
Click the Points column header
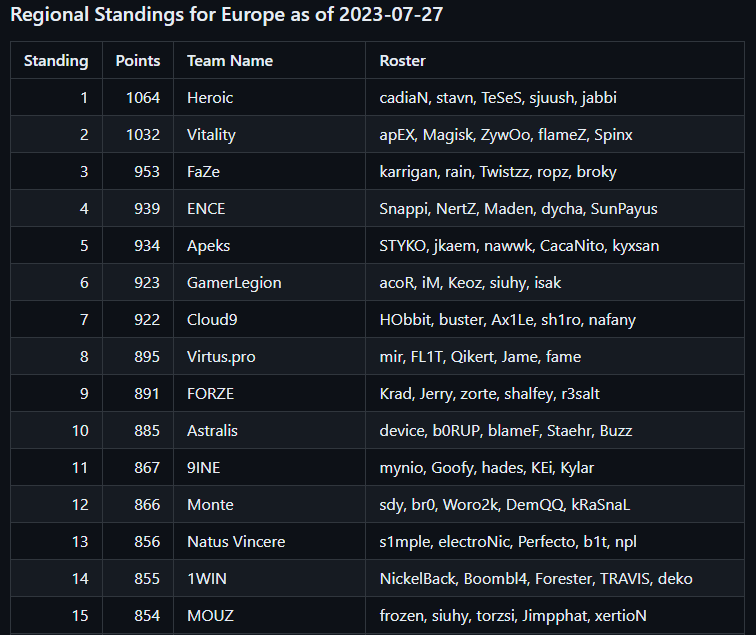pyautogui.click(x=138, y=60)
